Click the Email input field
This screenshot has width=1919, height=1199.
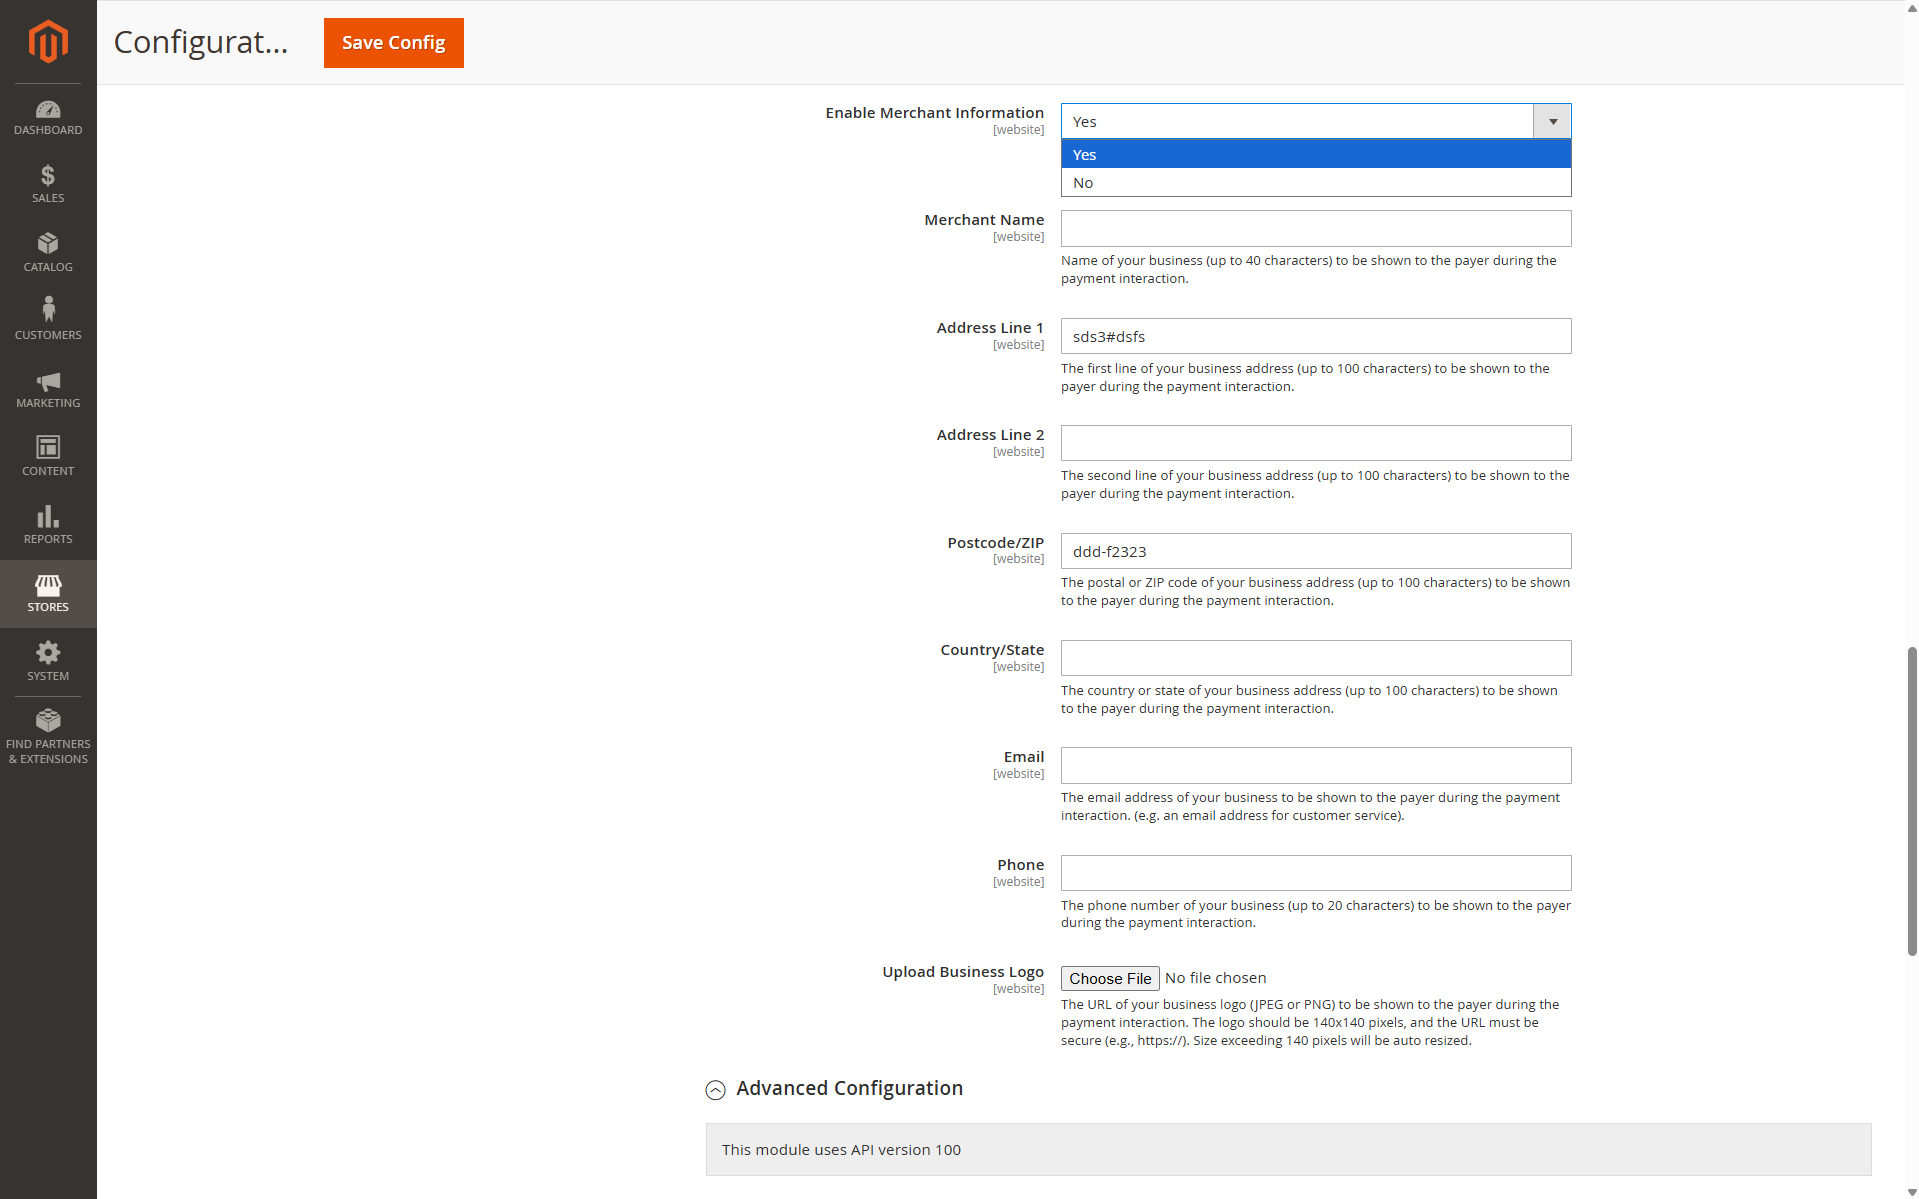1316,765
